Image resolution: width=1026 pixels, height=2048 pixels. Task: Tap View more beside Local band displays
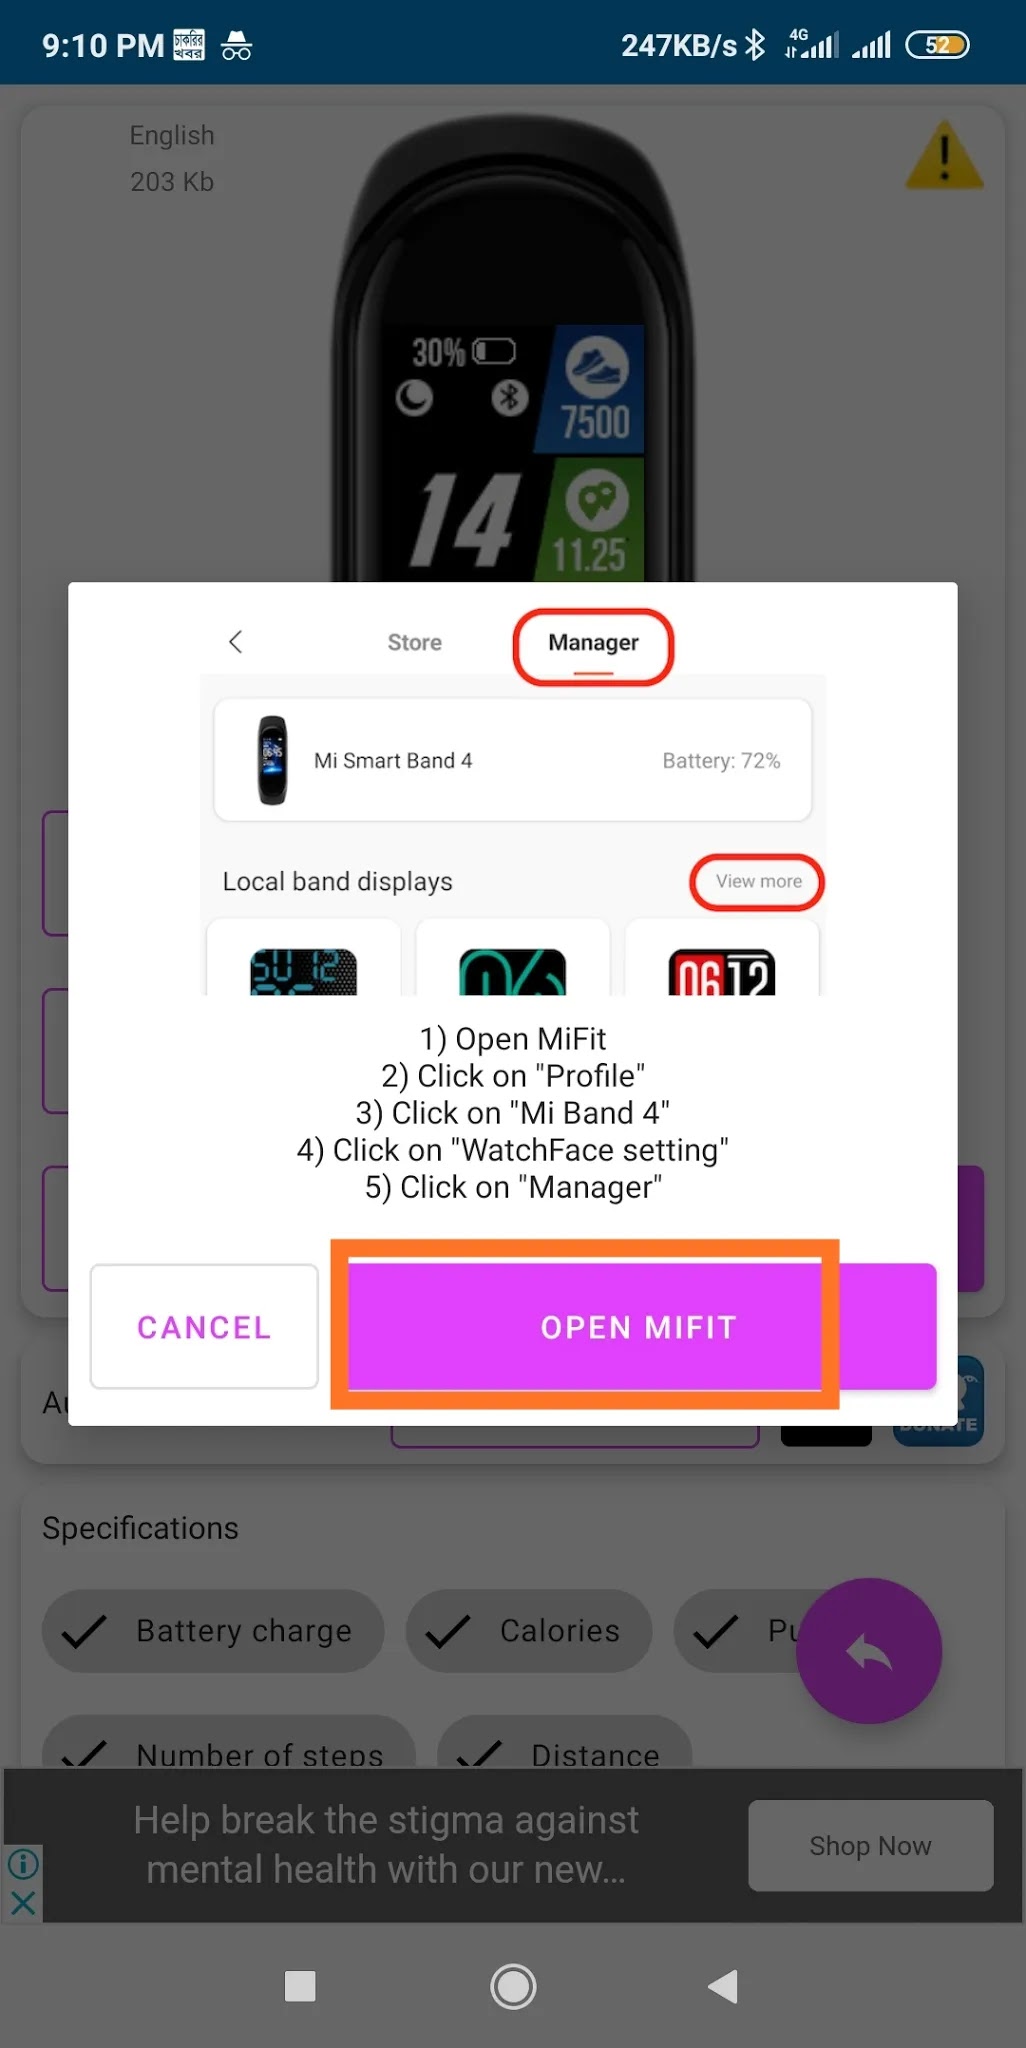[758, 882]
